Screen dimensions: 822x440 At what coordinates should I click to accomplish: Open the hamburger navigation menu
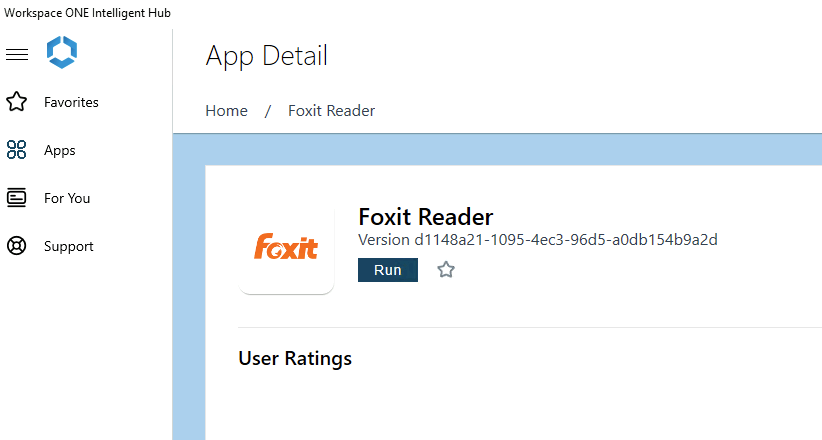click(17, 54)
